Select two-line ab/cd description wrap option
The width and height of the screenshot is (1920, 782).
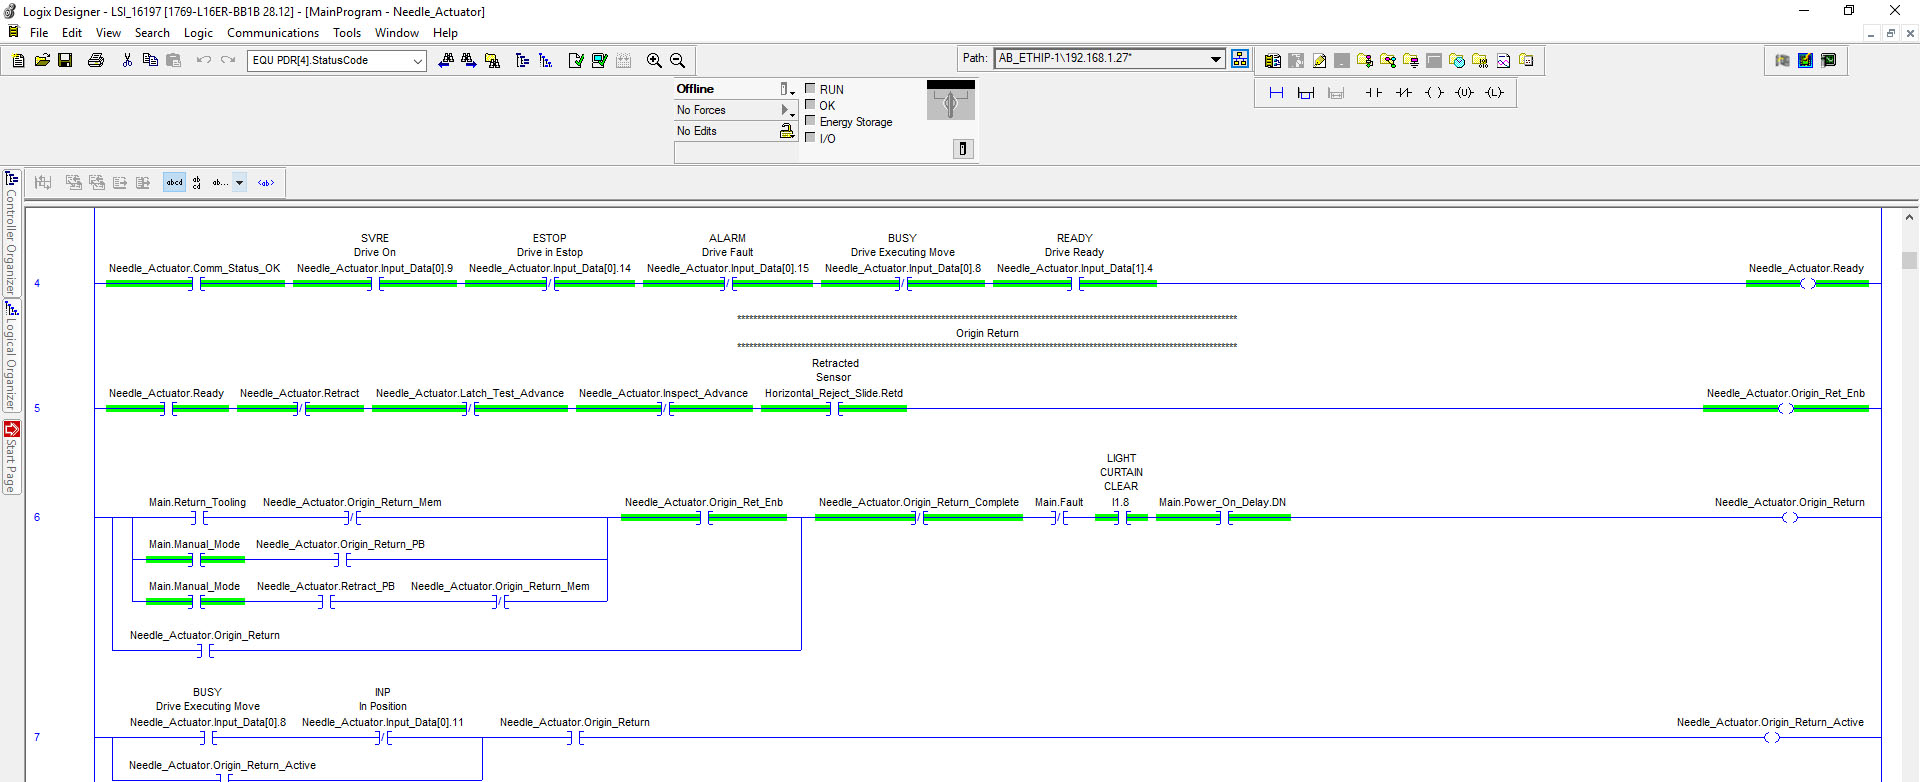point(197,182)
